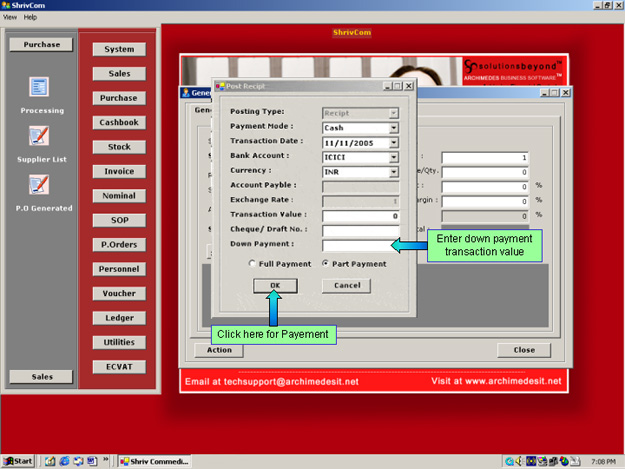Select the Invoice module button

point(119,171)
